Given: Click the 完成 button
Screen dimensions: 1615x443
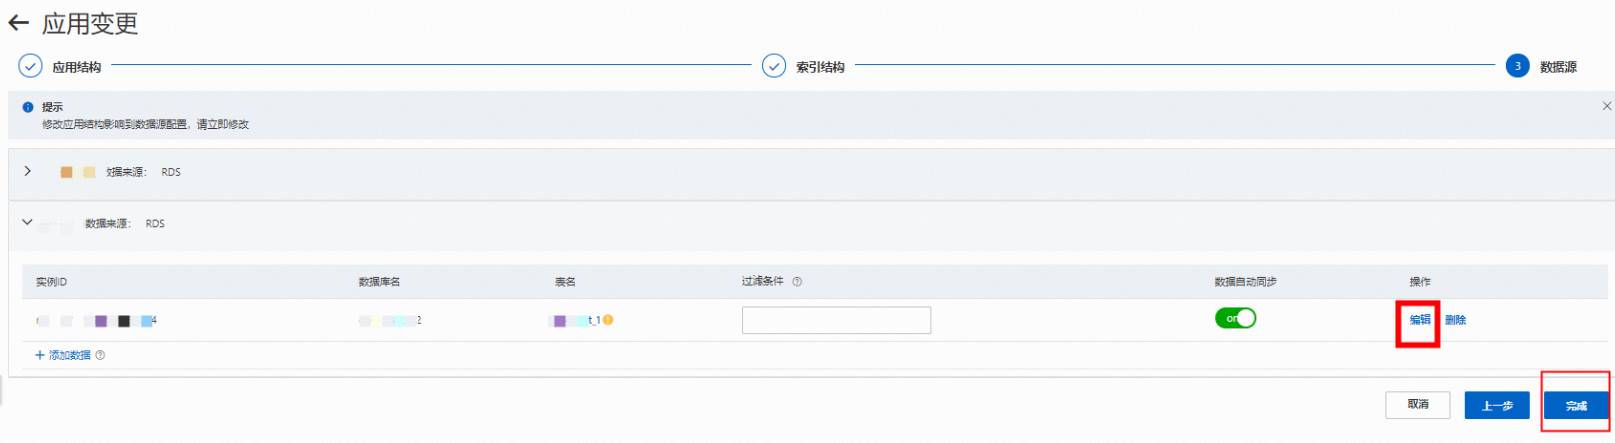Looking at the screenshot, I should coord(1576,405).
